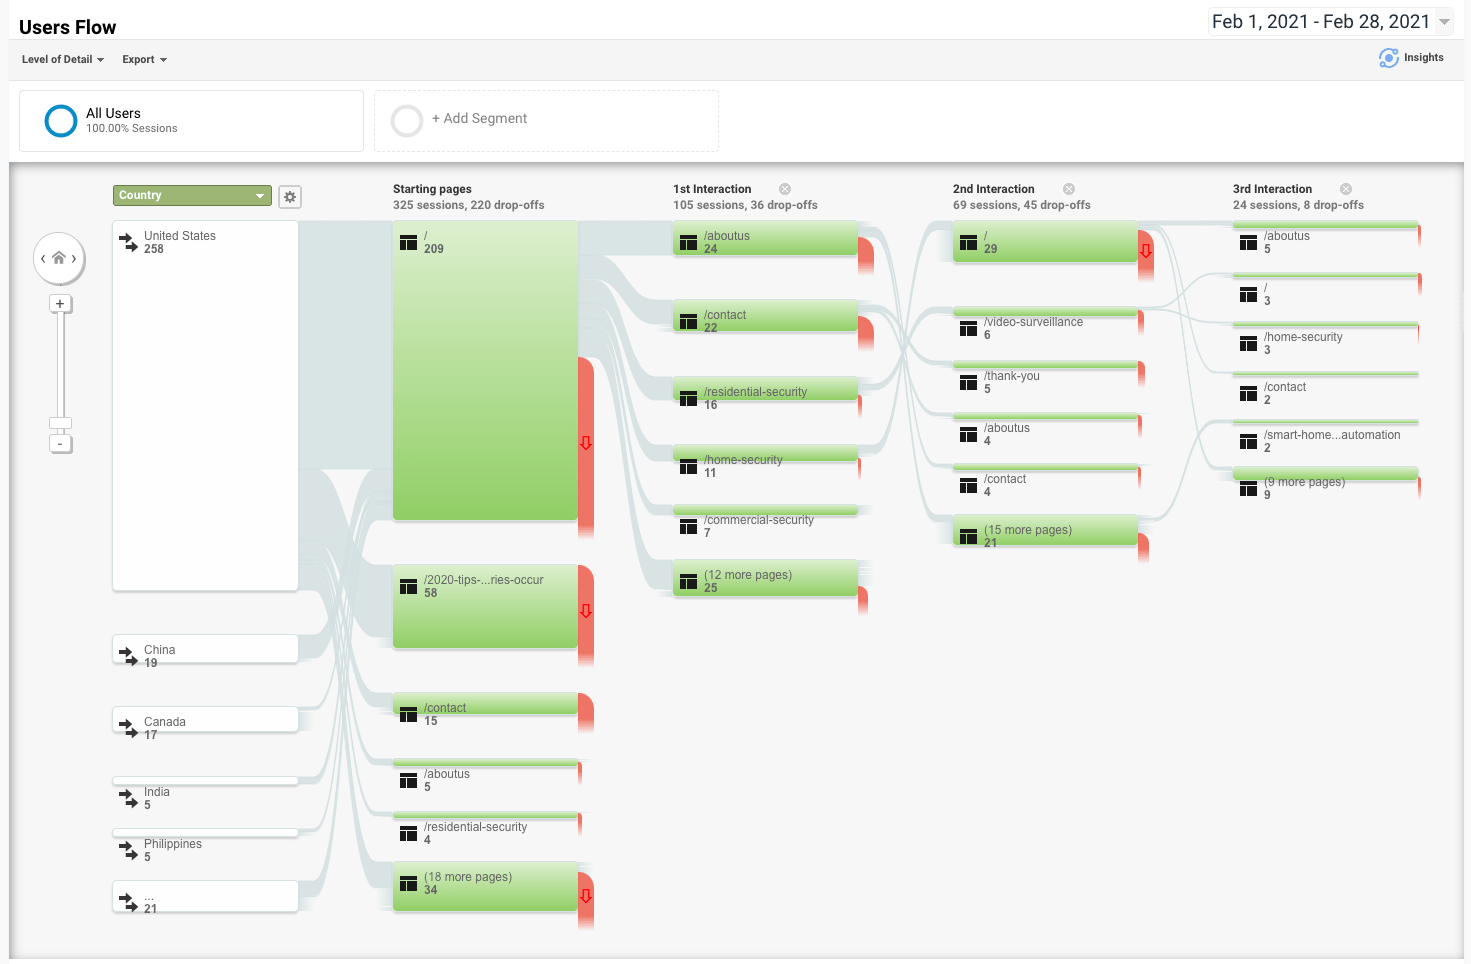The image size is (1471, 964).
Task: Zoom in with the plus button
Action: click(x=60, y=304)
